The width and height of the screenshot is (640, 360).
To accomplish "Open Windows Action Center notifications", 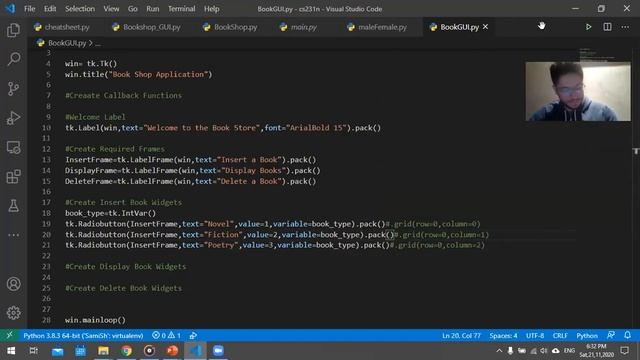I will [624, 351].
